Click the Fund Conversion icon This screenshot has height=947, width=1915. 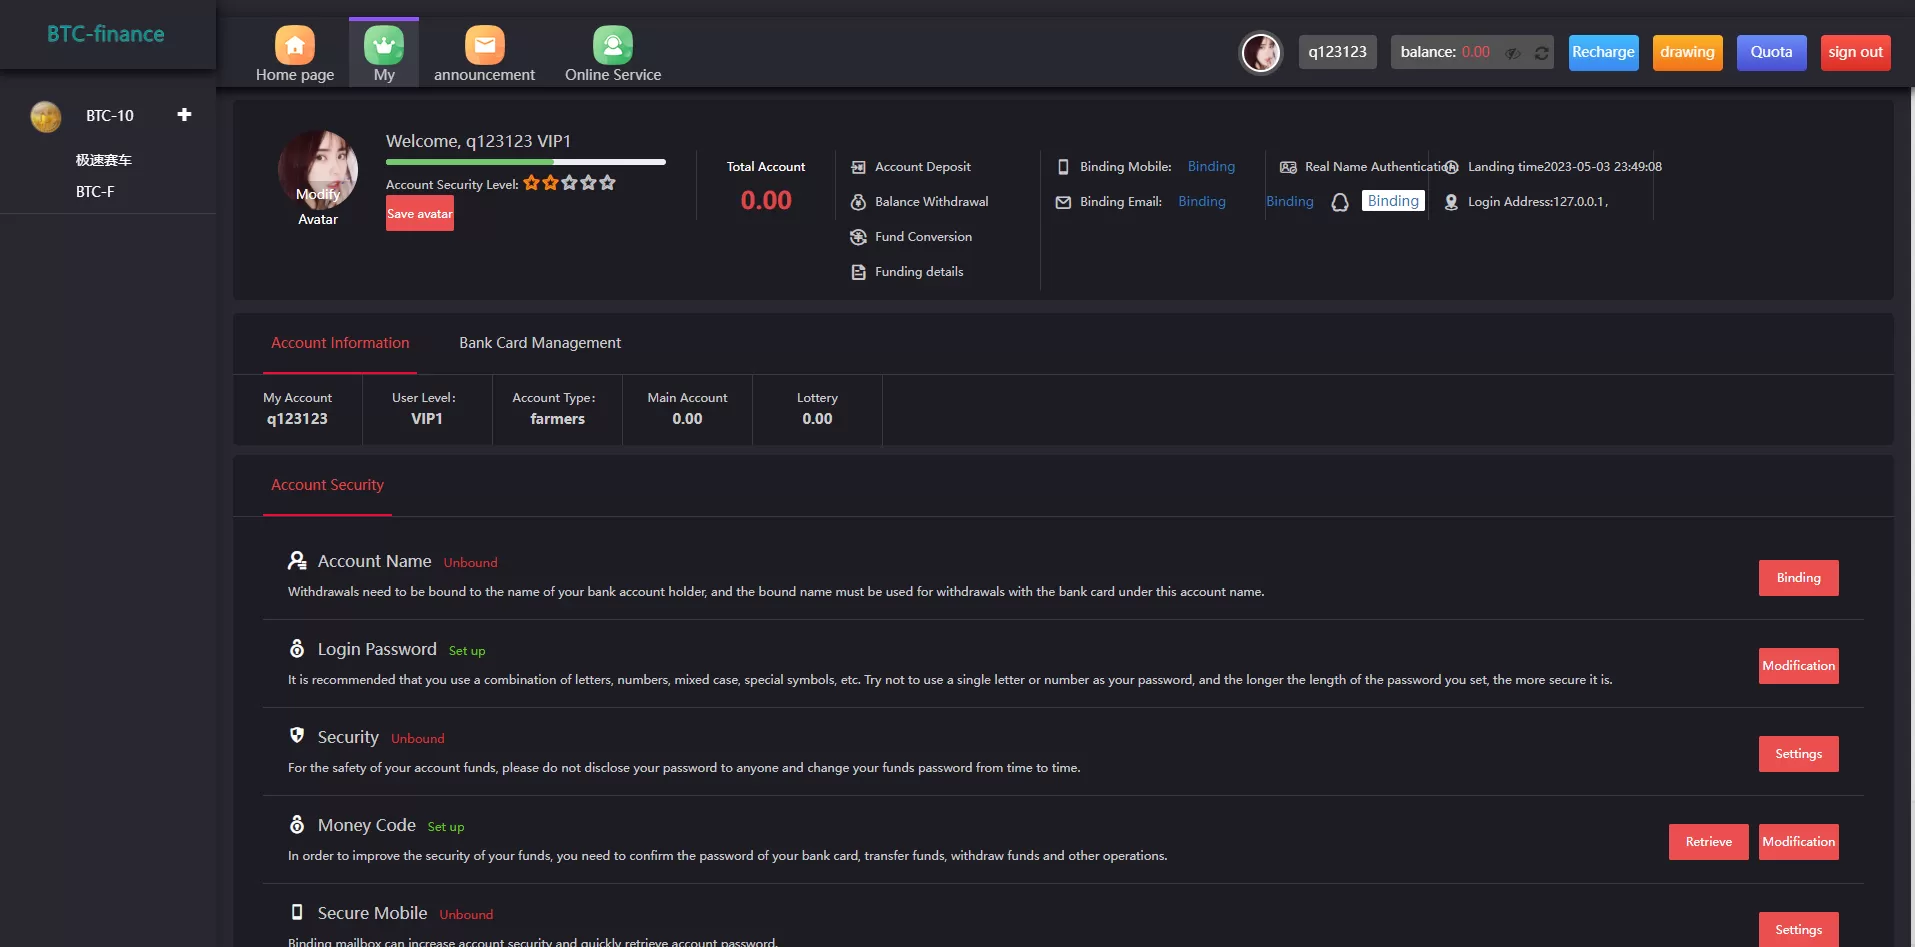858,237
